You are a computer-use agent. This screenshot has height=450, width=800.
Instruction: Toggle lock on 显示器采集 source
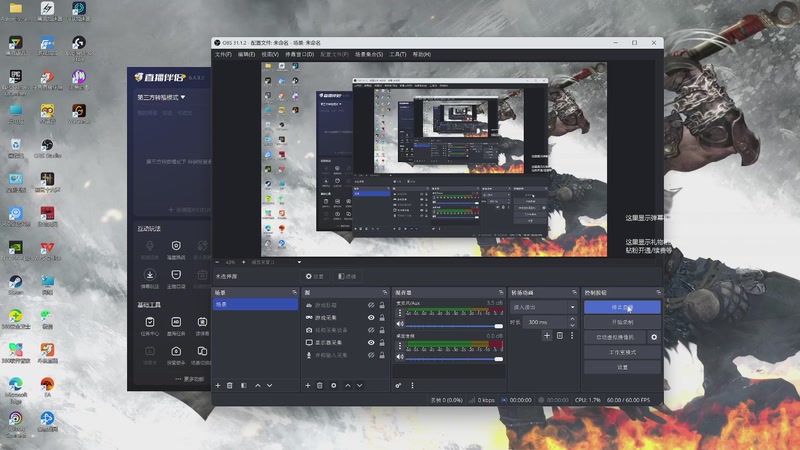tap(382, 342)
